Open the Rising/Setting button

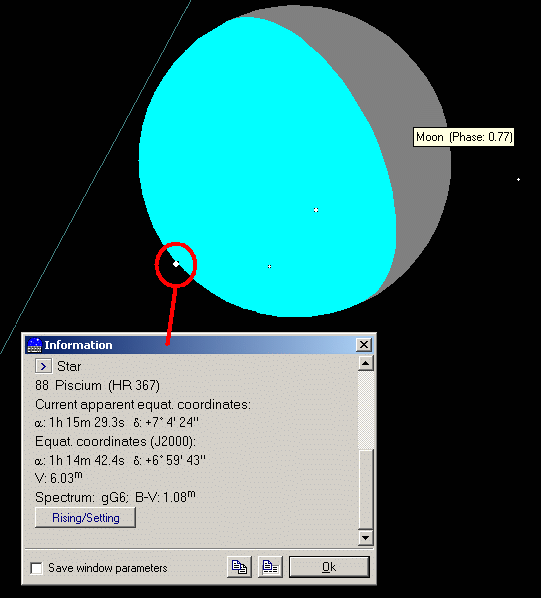click(x=85, y=518)
